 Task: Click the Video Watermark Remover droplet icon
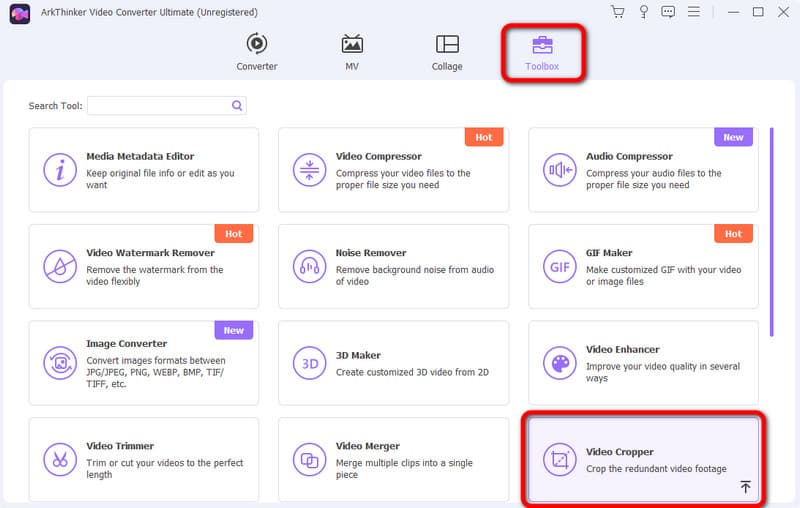click(x=60, y=266)
